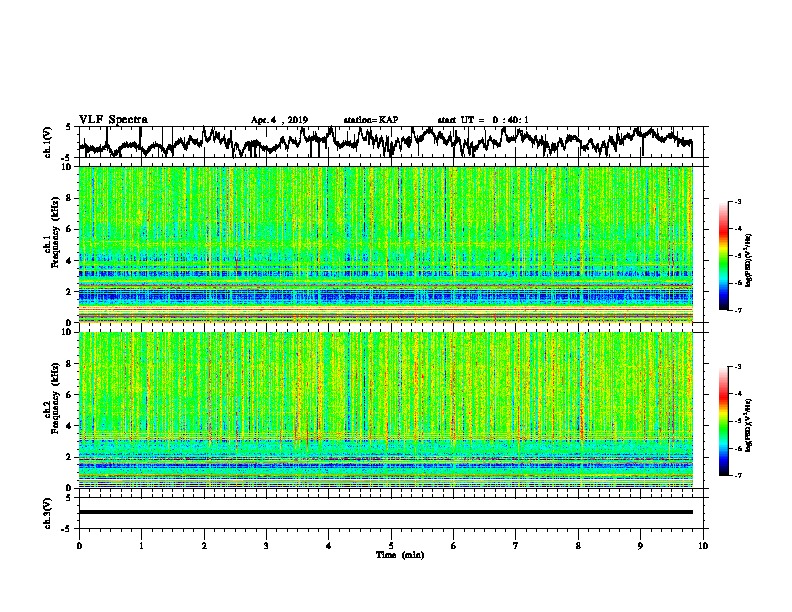Click the ch.1 colorbar log(PSD) label
This screenshot has height=612, width=792.
(749, 260)
